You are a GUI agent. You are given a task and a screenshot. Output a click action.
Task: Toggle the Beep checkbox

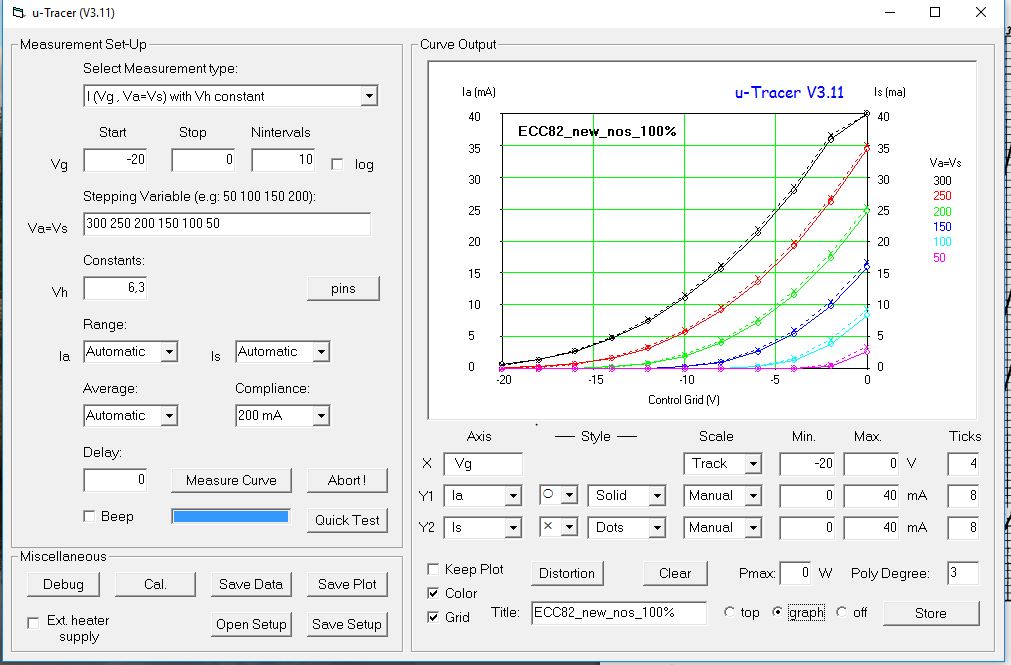[89, 516]
